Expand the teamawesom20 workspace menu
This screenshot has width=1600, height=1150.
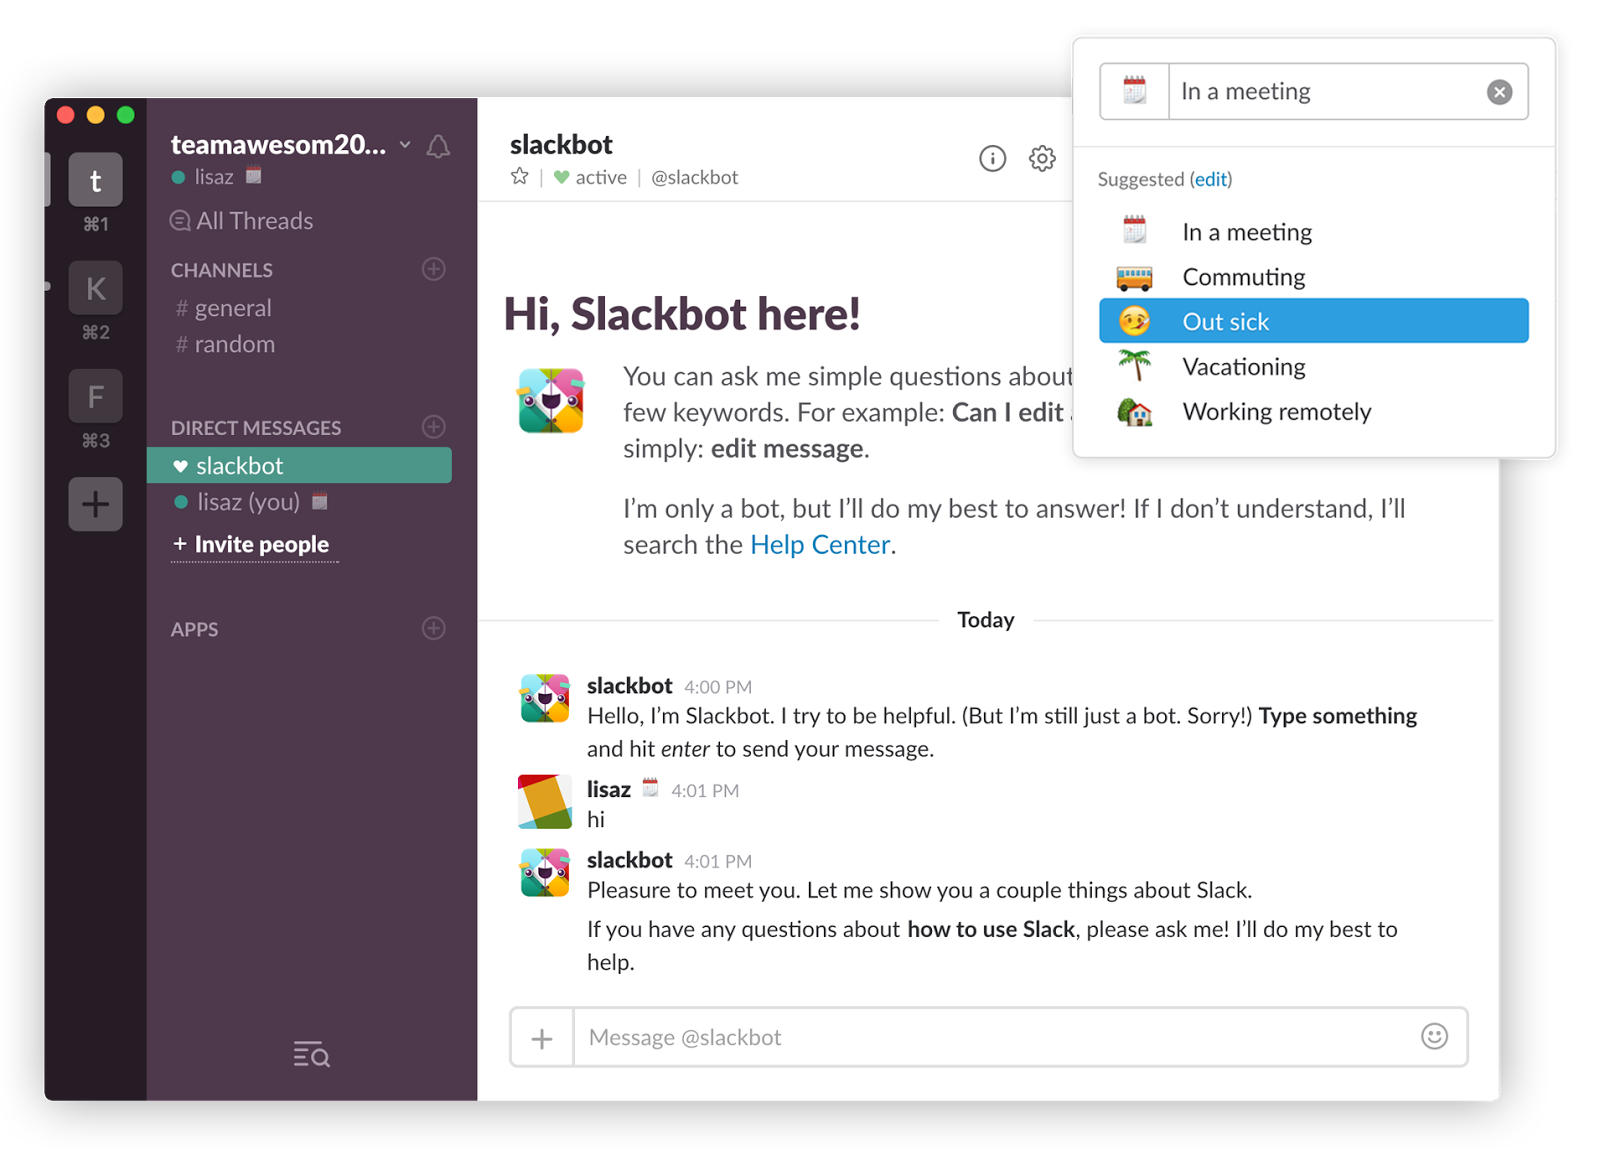click(291, 145)
